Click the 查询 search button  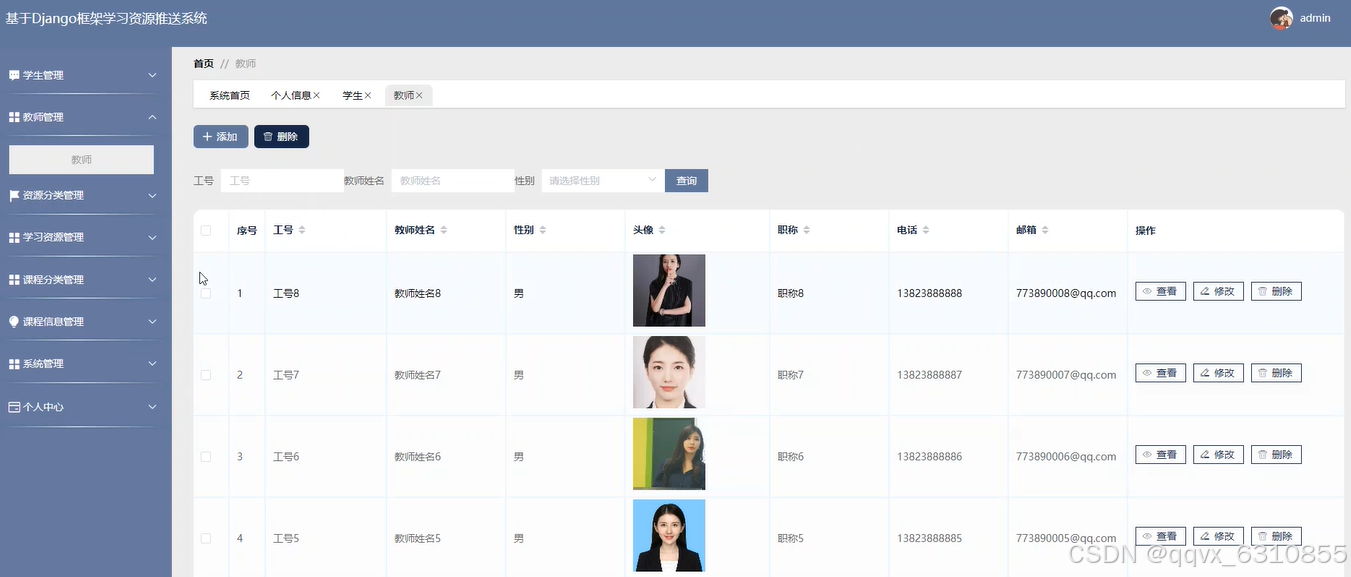point(686,180)
